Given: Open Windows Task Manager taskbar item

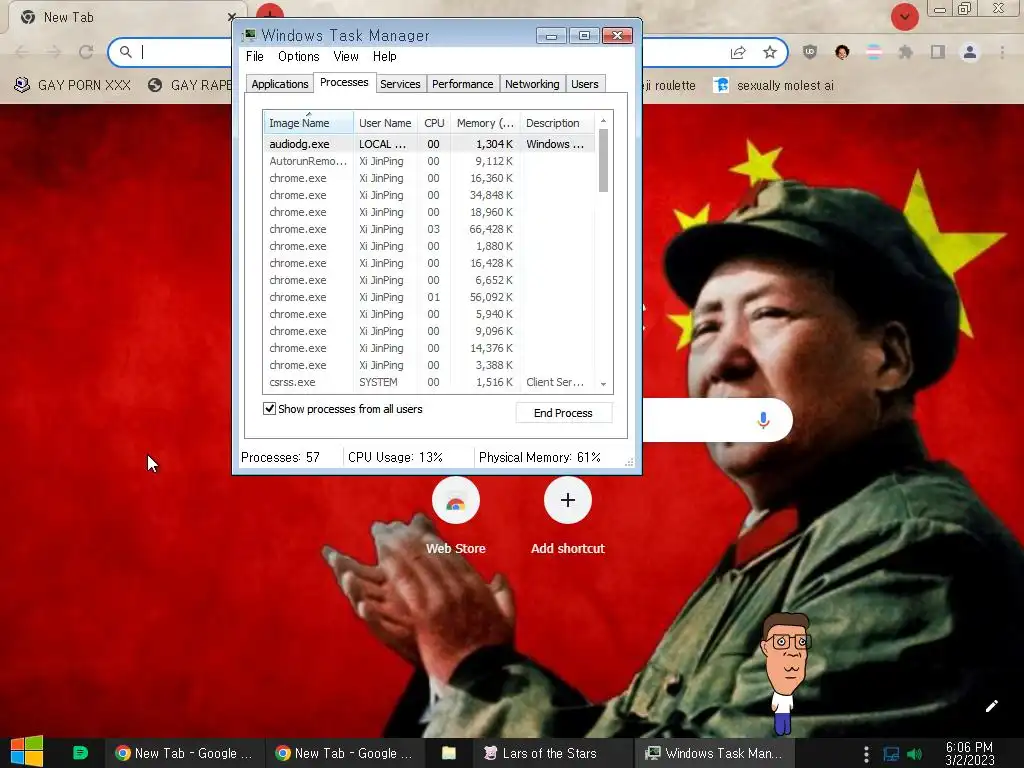Looking at the screenshot, I should coord(714,753).
